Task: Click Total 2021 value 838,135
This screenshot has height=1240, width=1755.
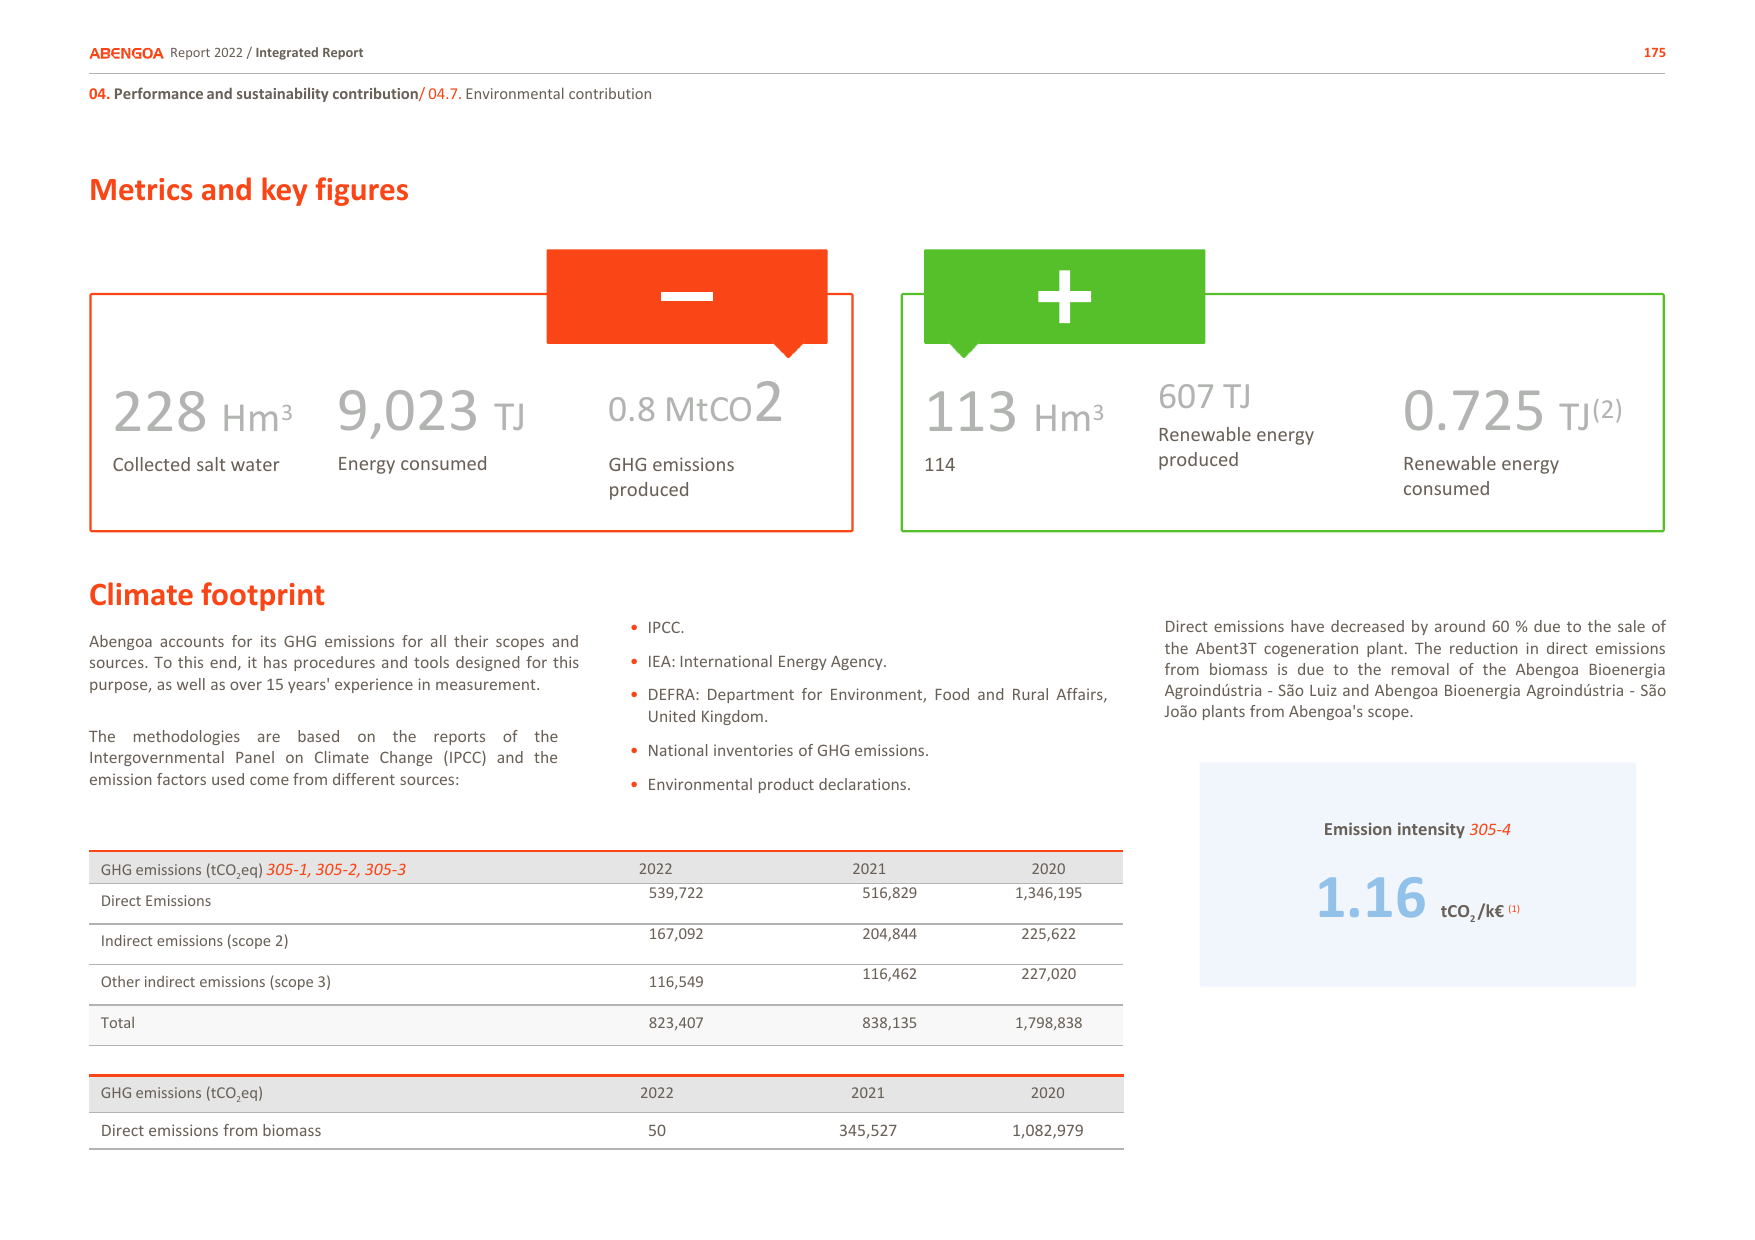Action: pos(889,1023)
